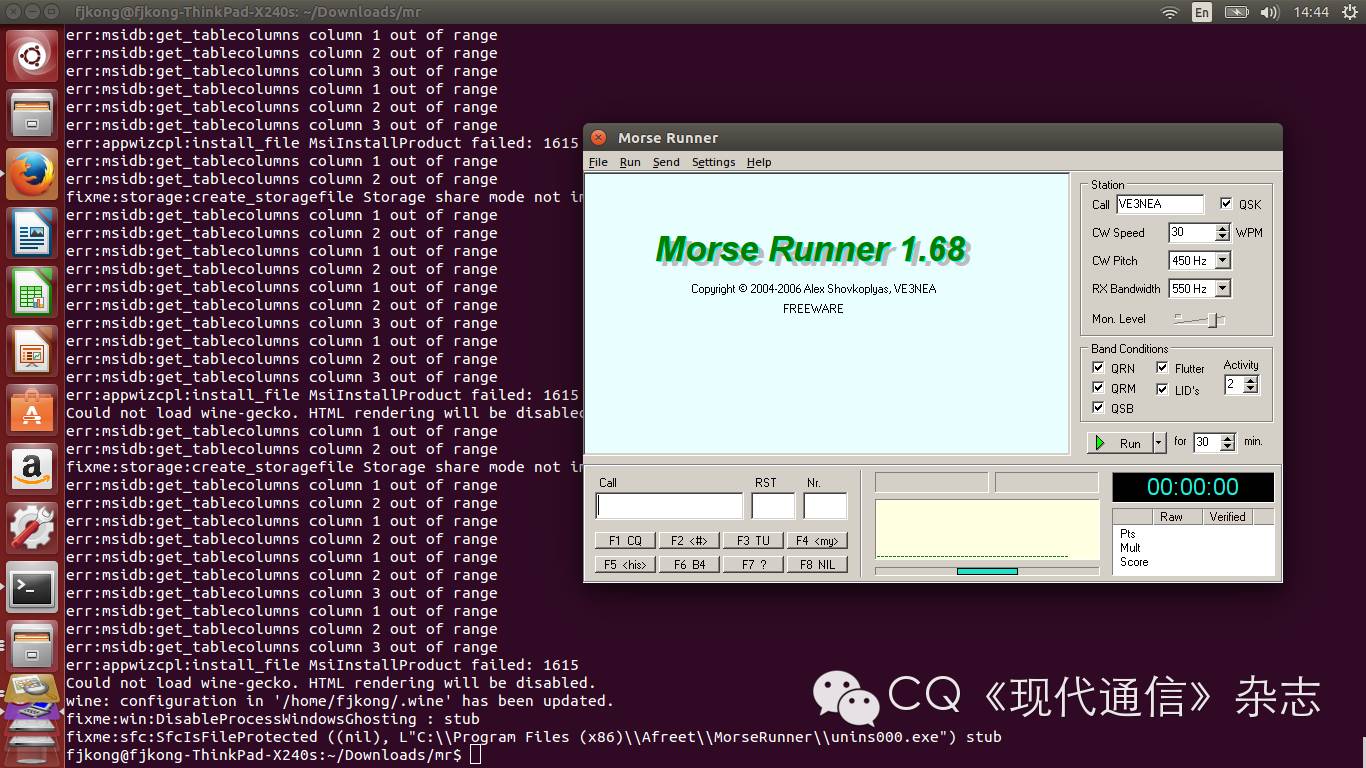Decrease run duration minutes spinner
This screenshot has height=768, width=1366.
[1228, 447]
